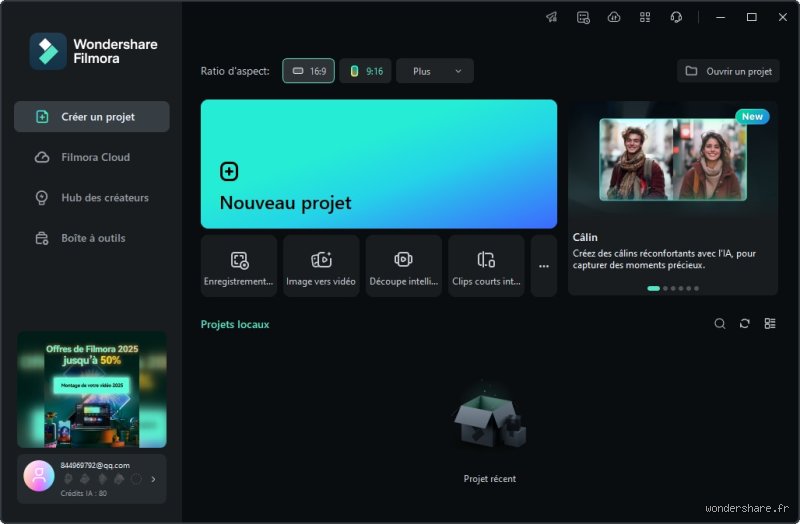This screenshot has width=800, height=524.
Task: Select Créer un projet in sidebar
Action: 92,117
